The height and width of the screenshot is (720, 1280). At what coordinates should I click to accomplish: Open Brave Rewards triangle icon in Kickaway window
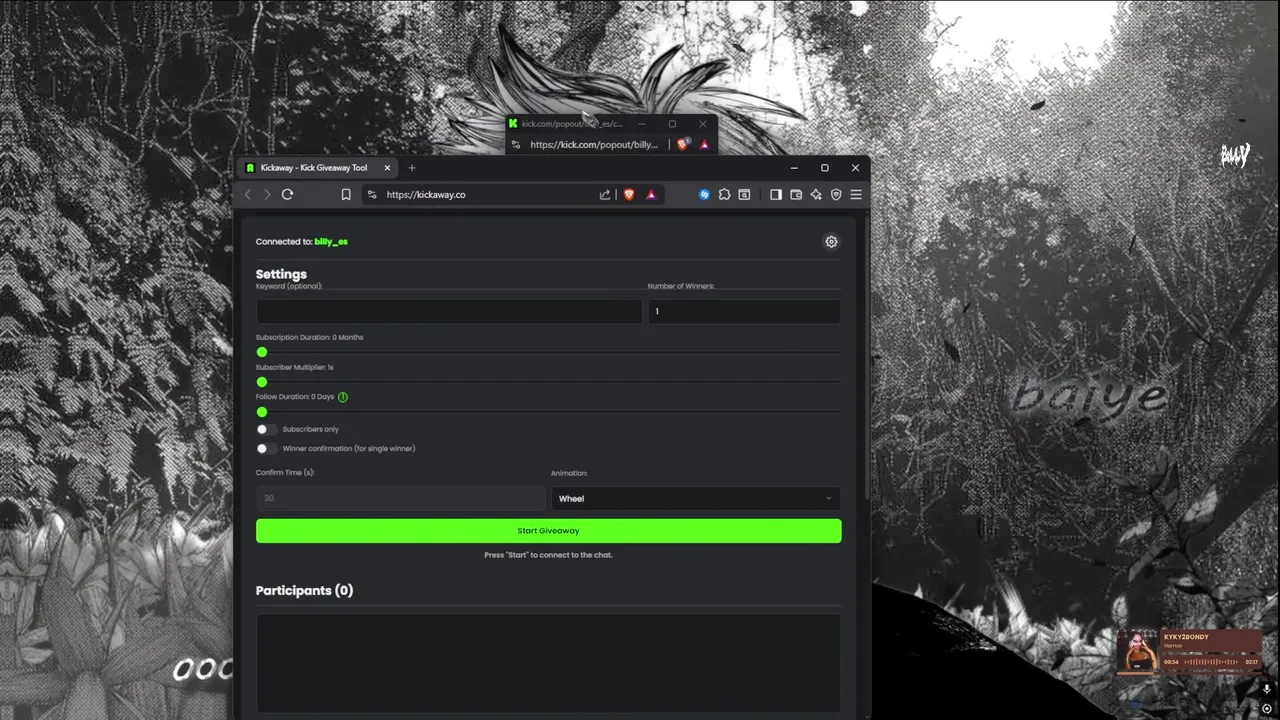click(651, 195)
